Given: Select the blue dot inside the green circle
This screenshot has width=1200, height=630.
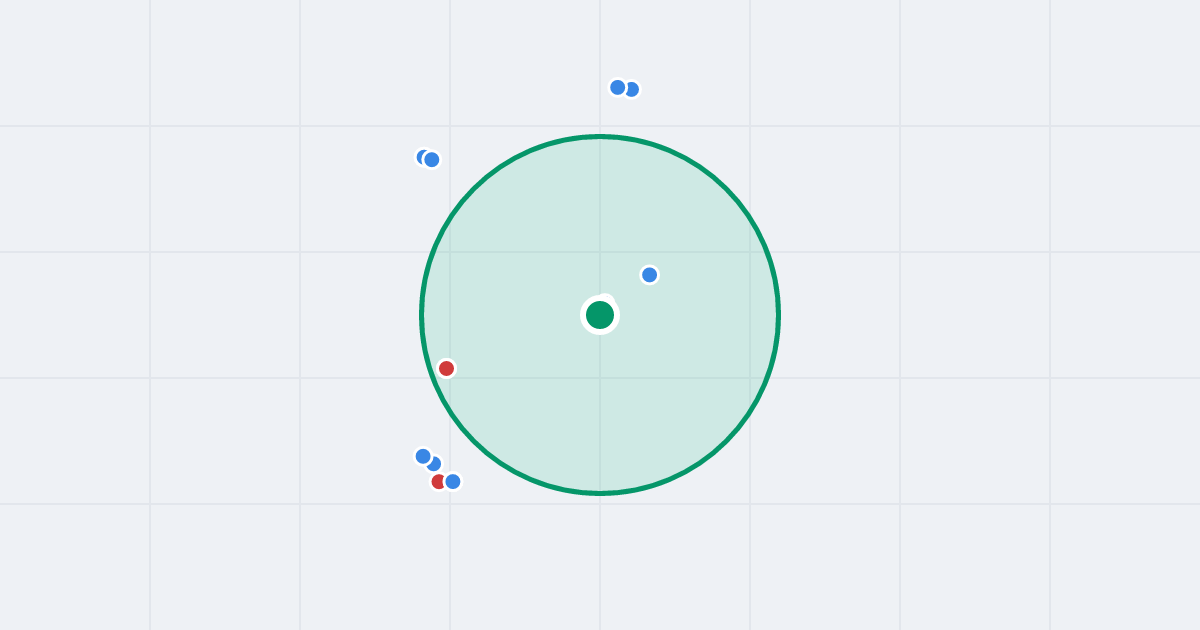Looking at the screenshot, I should (x=649, y=274).
